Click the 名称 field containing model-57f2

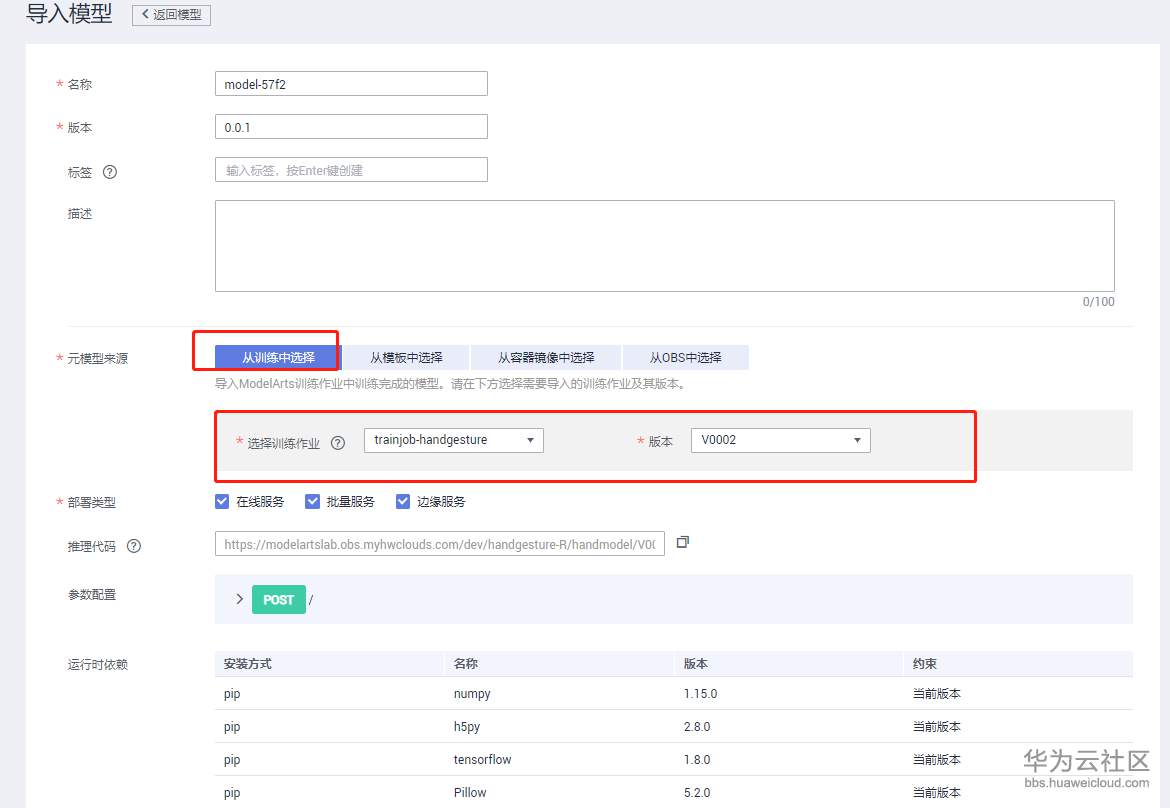coord(351,84)
